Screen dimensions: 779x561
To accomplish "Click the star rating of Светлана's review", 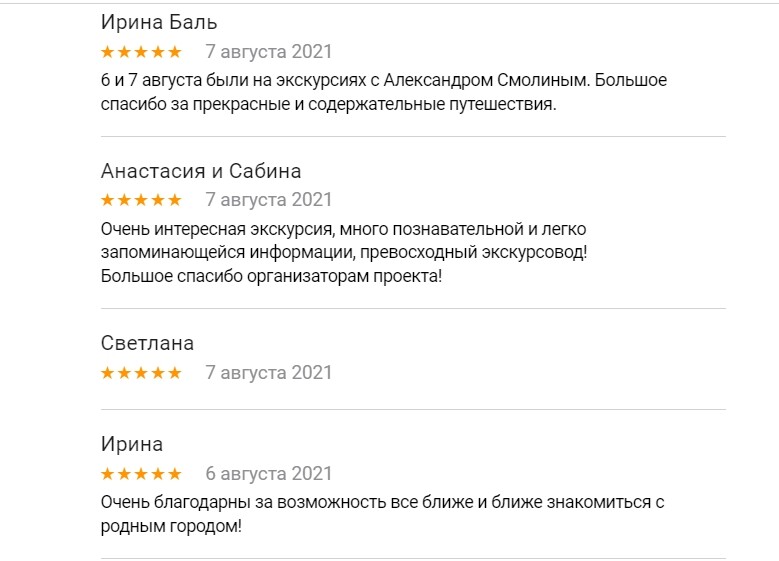I will coord(141,373).
